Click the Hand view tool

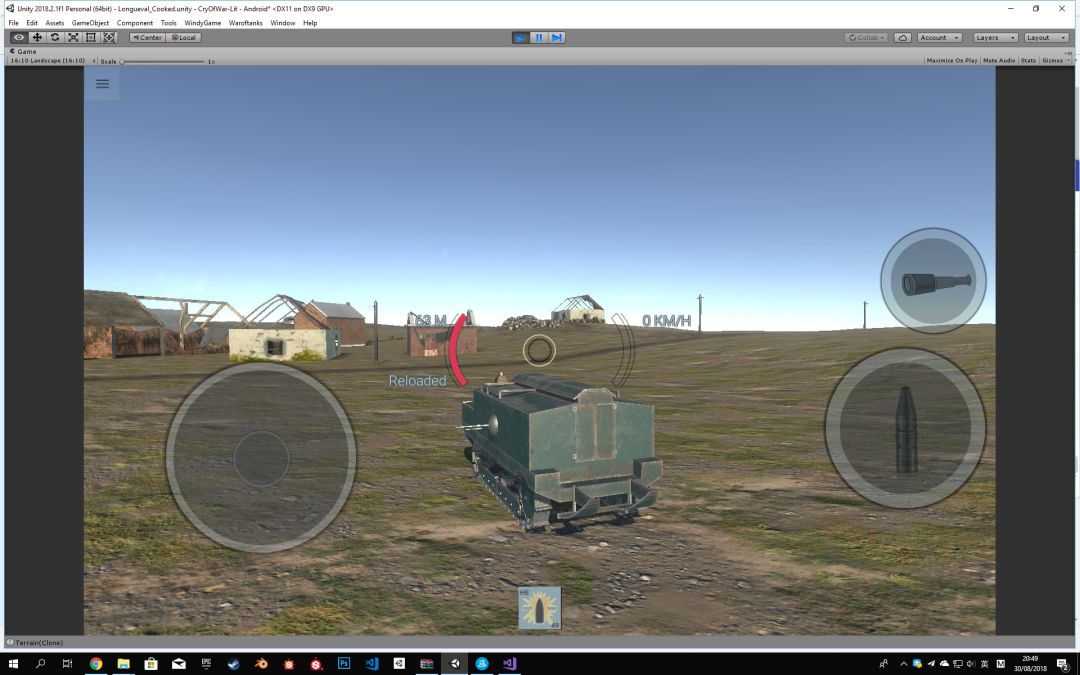pos(19,37)
